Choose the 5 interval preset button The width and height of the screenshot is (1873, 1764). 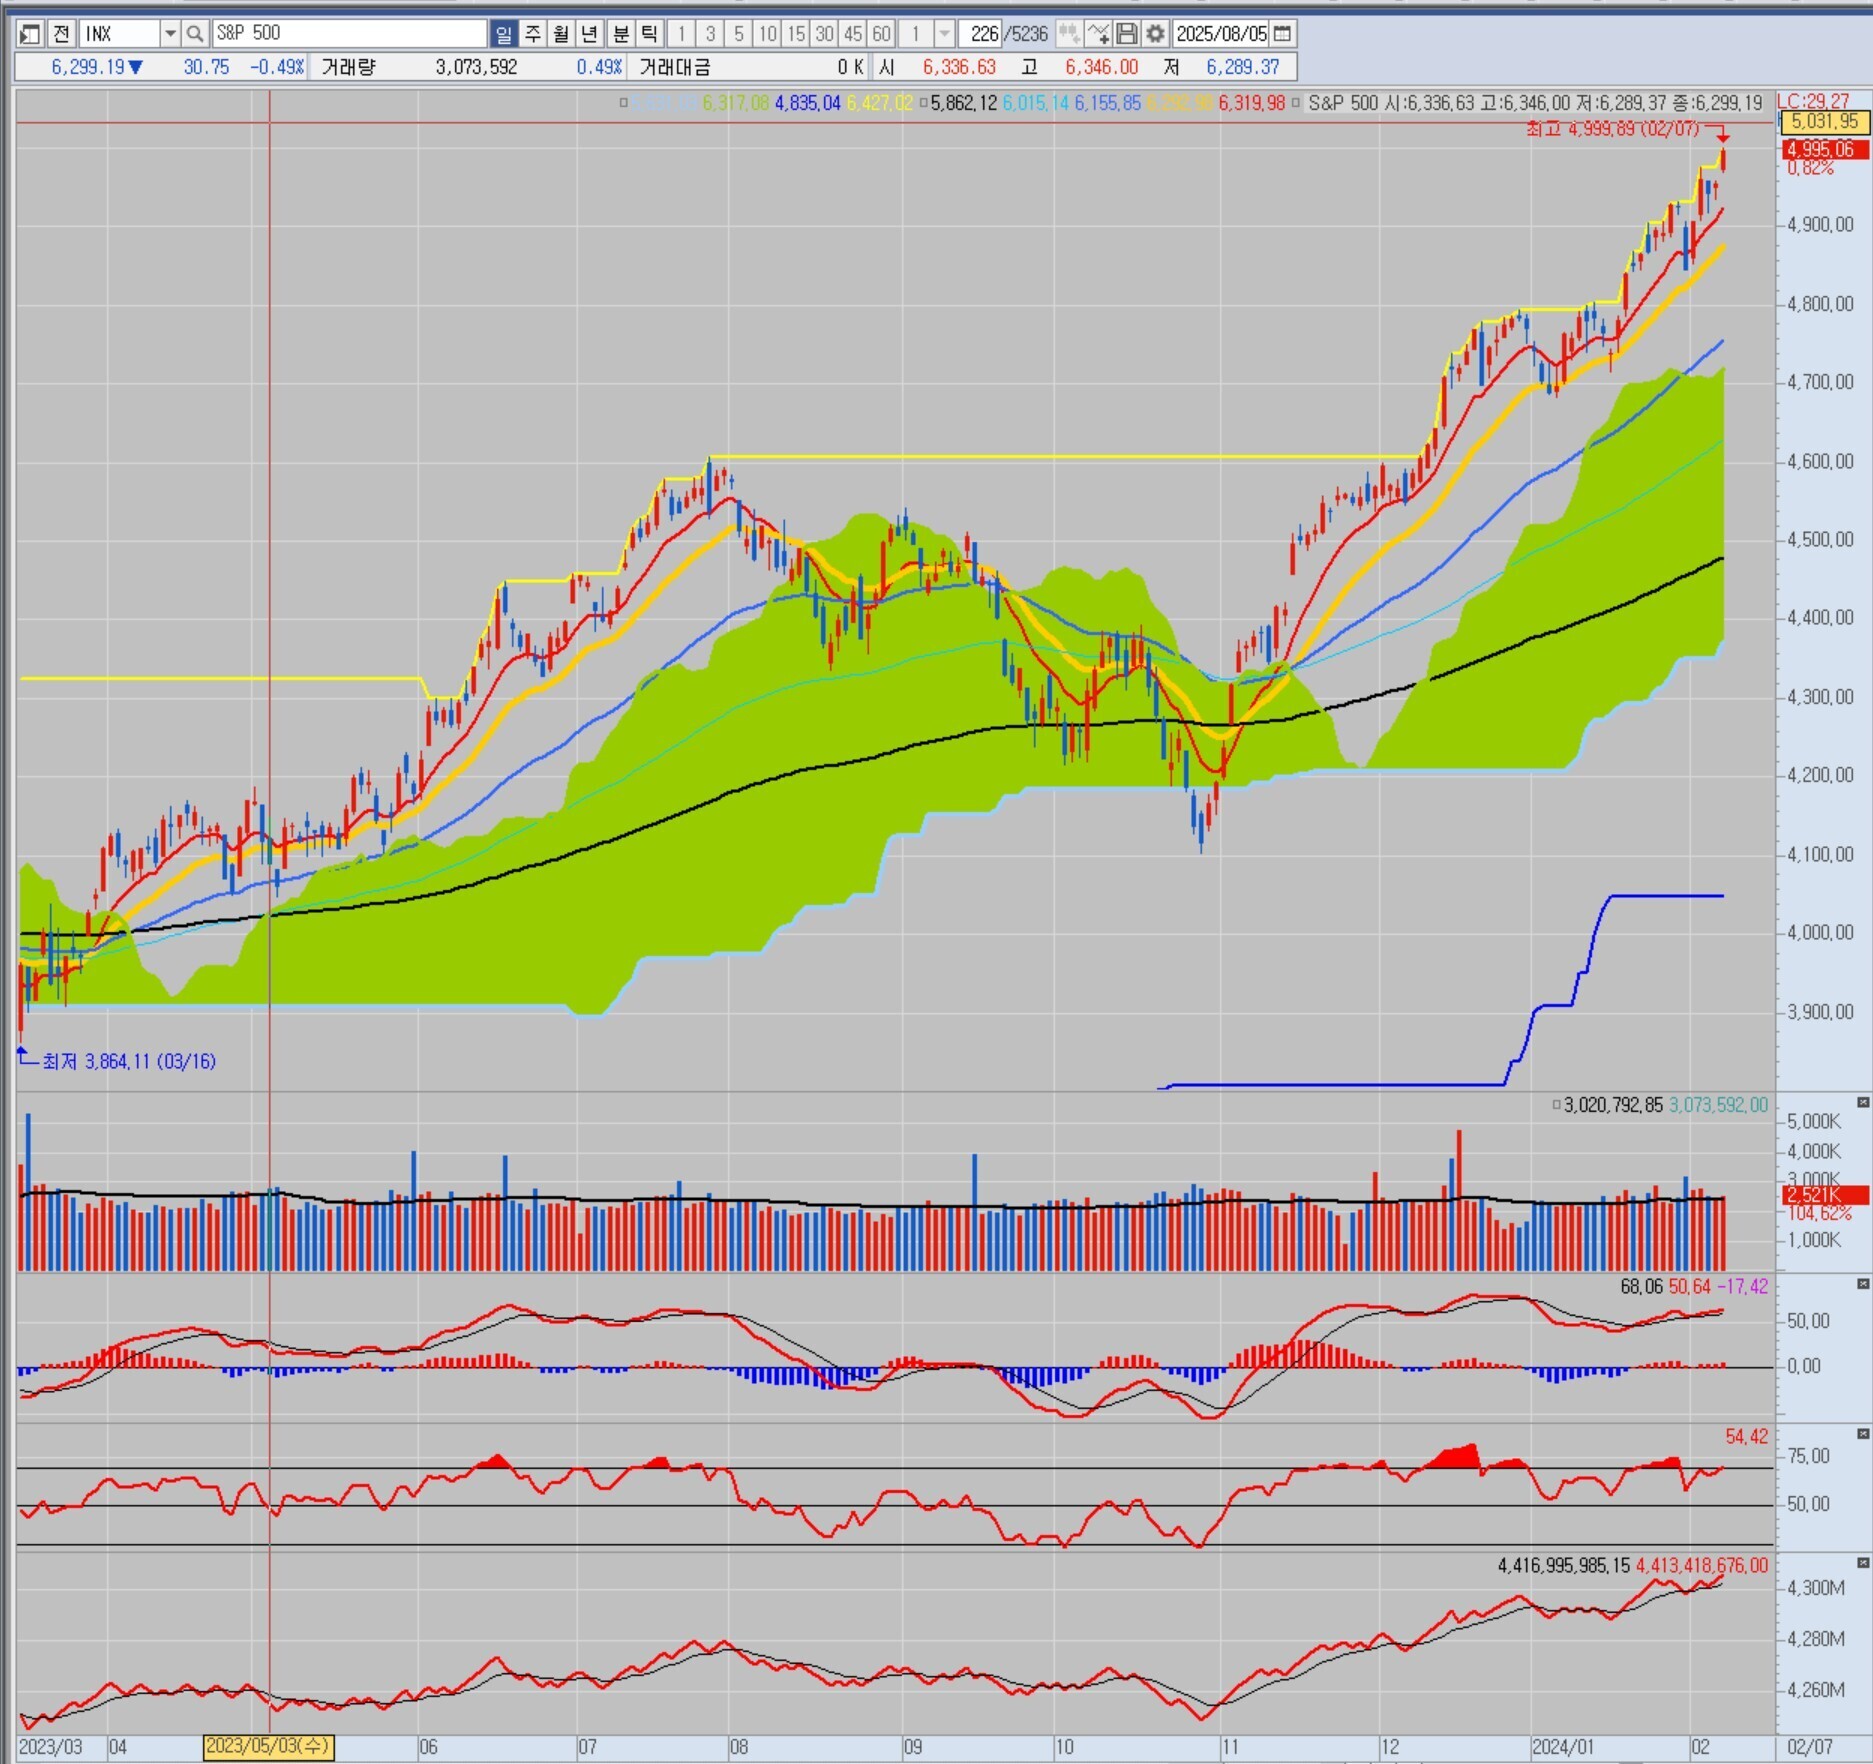pos(738,34)
